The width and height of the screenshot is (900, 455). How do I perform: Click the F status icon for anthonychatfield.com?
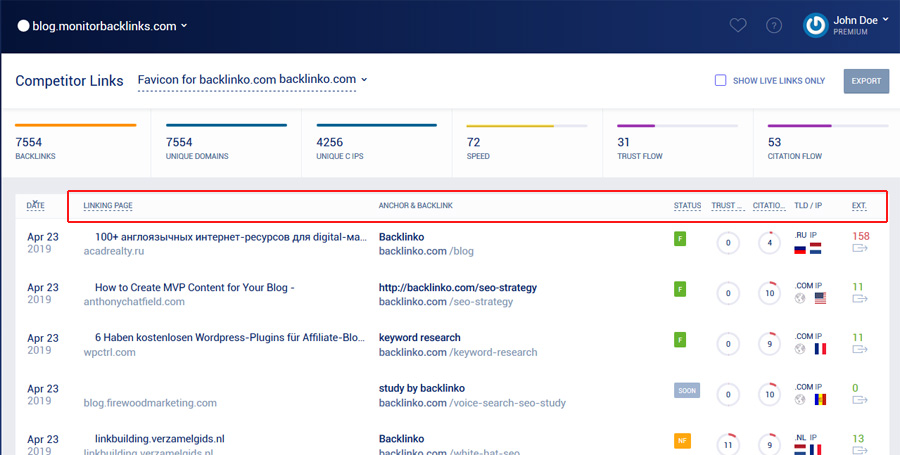coord(680,289)
